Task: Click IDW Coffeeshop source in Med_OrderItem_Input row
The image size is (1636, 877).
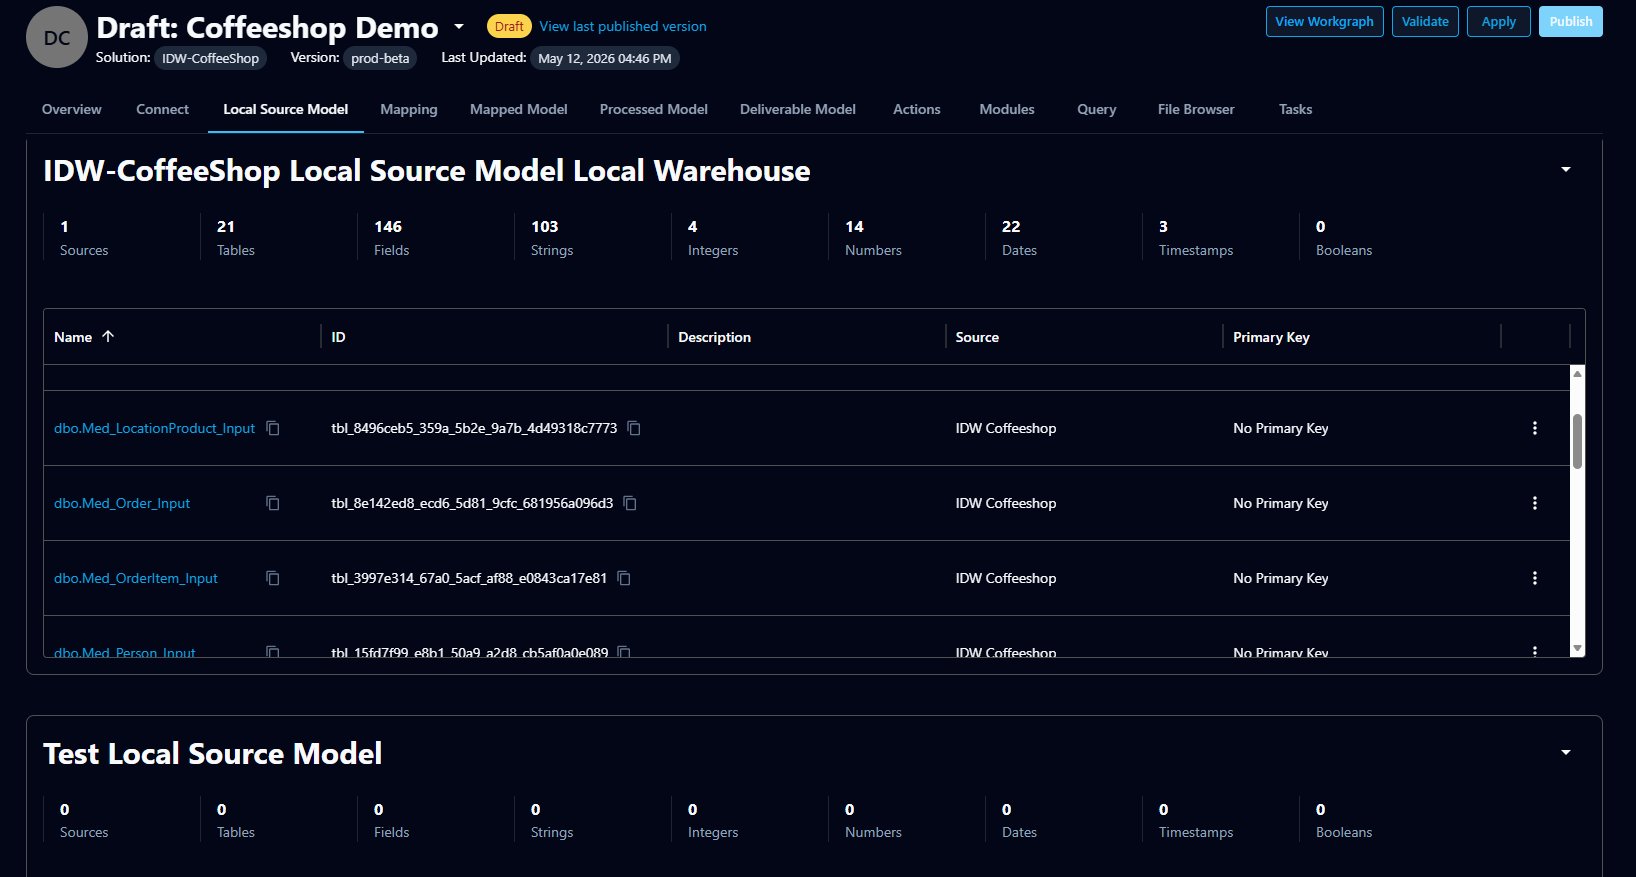Action: [1005, 578]
